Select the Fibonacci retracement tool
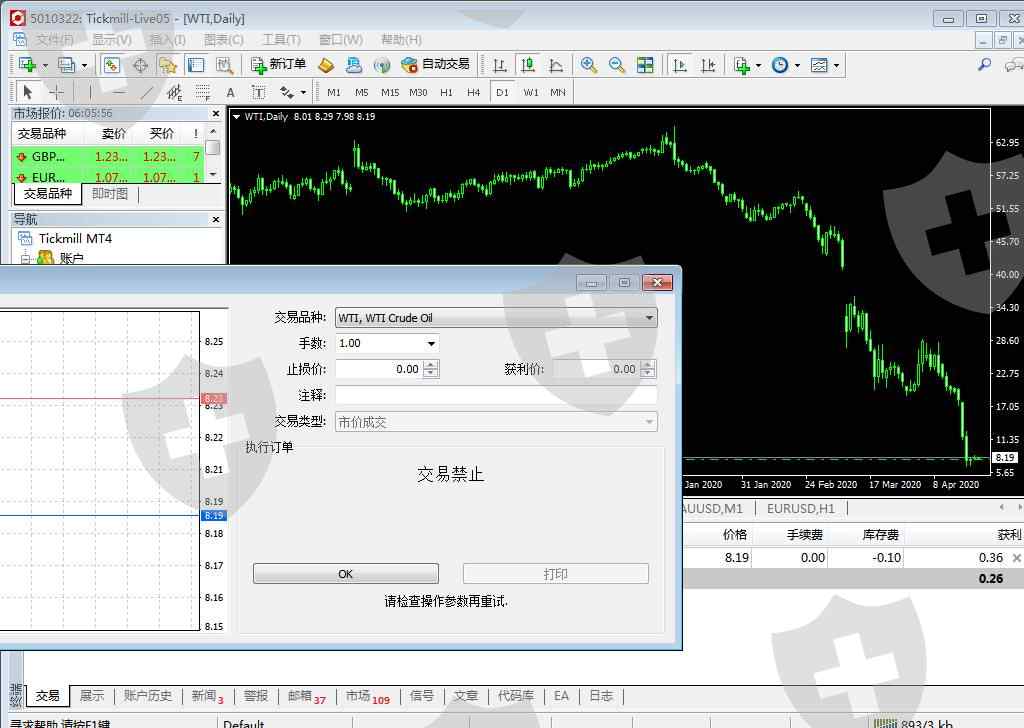This screenshot has width=1024, height=728. [x=203, y=92]
